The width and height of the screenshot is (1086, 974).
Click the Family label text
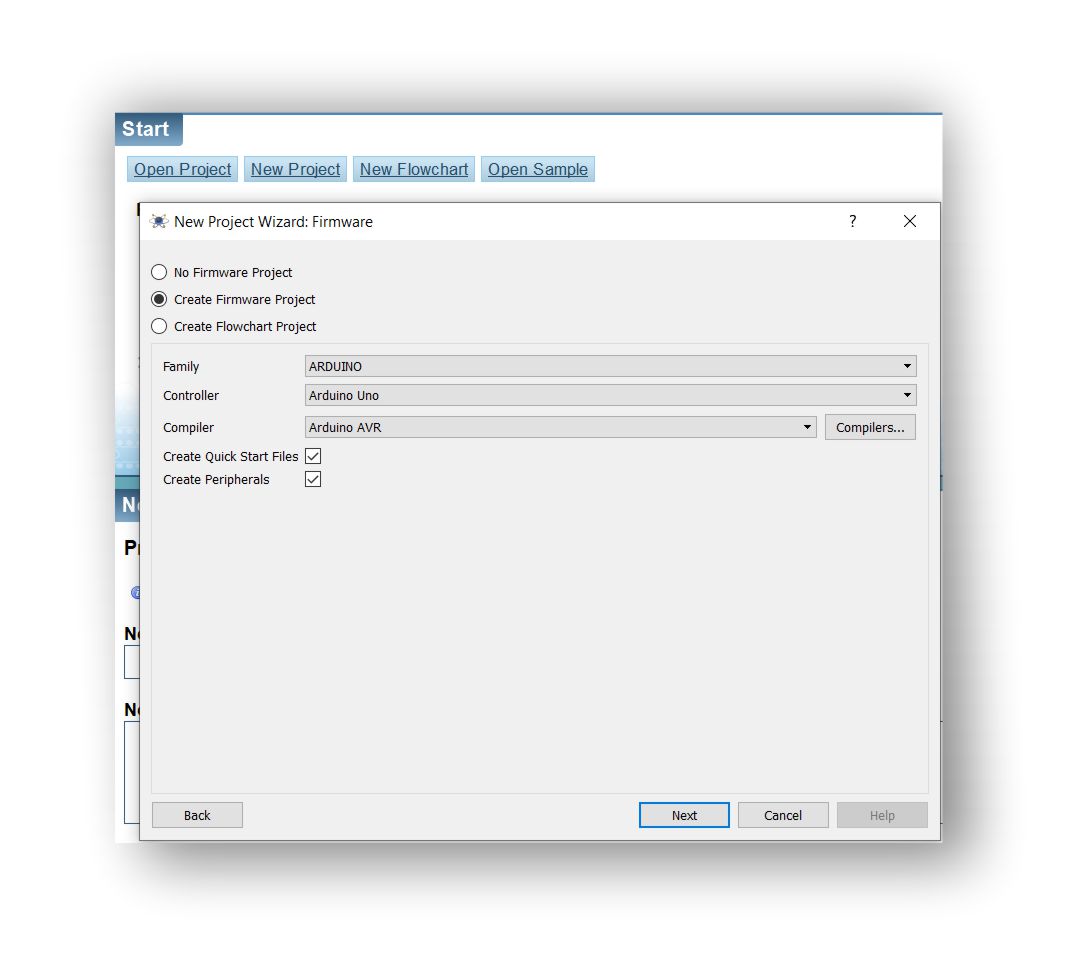(x=181, y=366)
